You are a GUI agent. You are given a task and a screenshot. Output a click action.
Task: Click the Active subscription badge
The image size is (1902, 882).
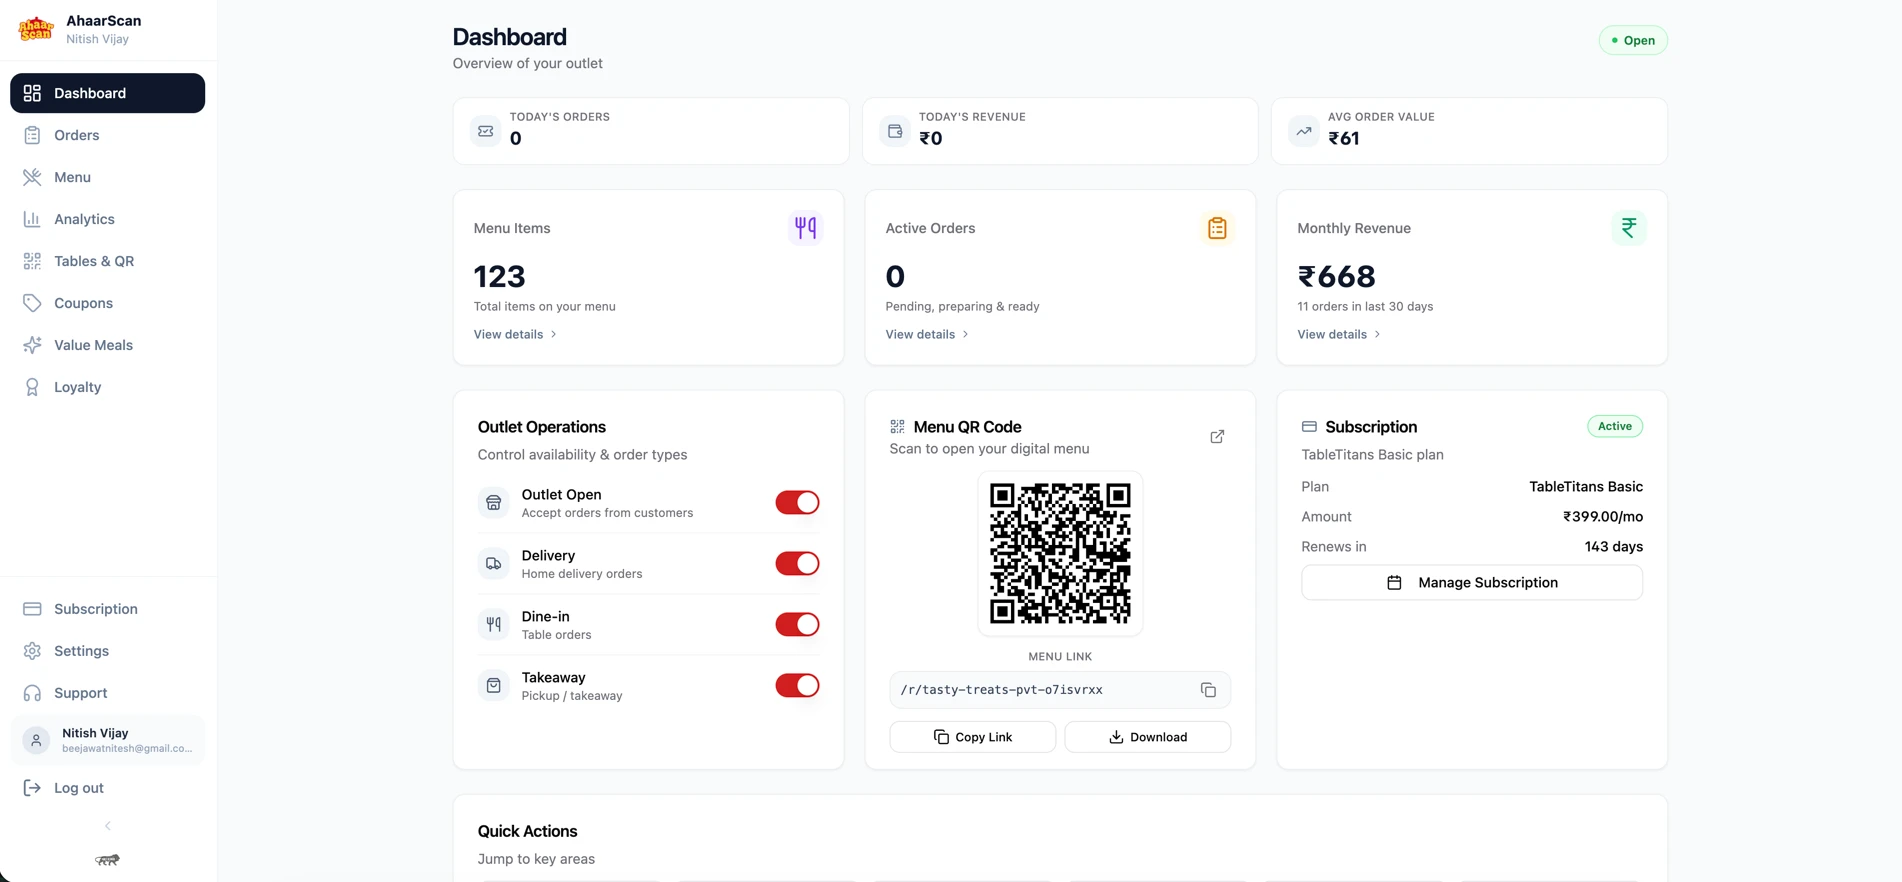pyautogui.click(x=1615, y=426)
